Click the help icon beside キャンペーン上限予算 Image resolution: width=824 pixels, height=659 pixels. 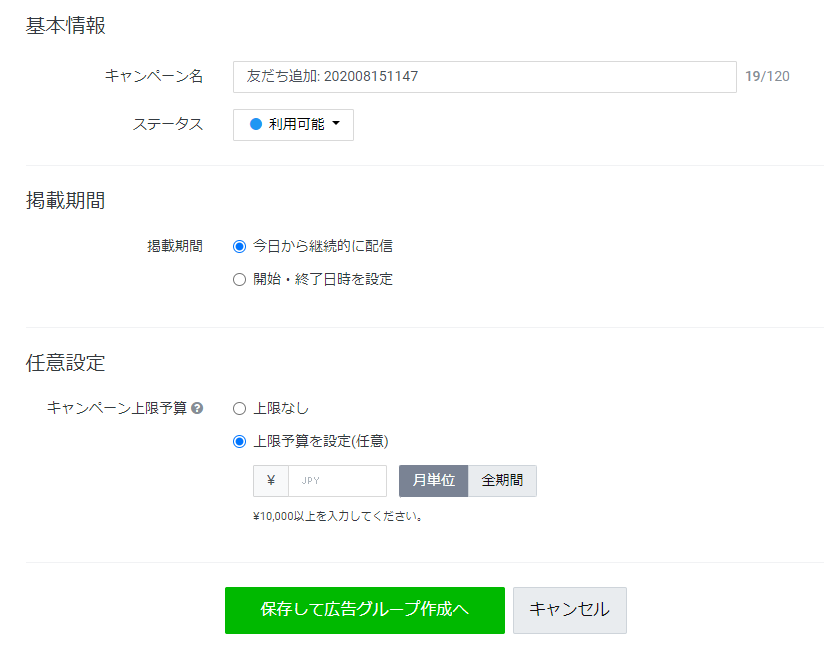[x=197, y=408]
